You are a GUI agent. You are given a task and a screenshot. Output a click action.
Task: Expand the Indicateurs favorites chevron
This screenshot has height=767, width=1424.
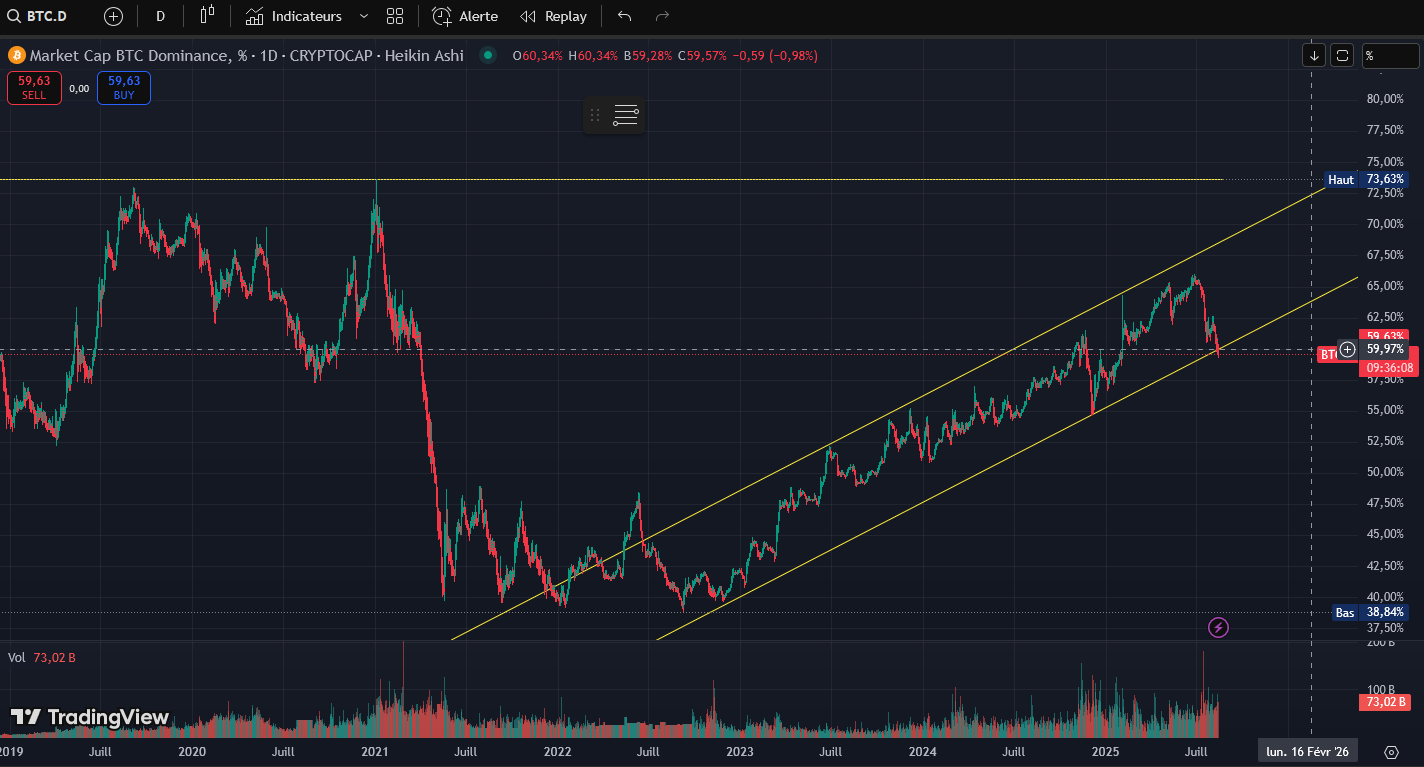coord(364,16)
